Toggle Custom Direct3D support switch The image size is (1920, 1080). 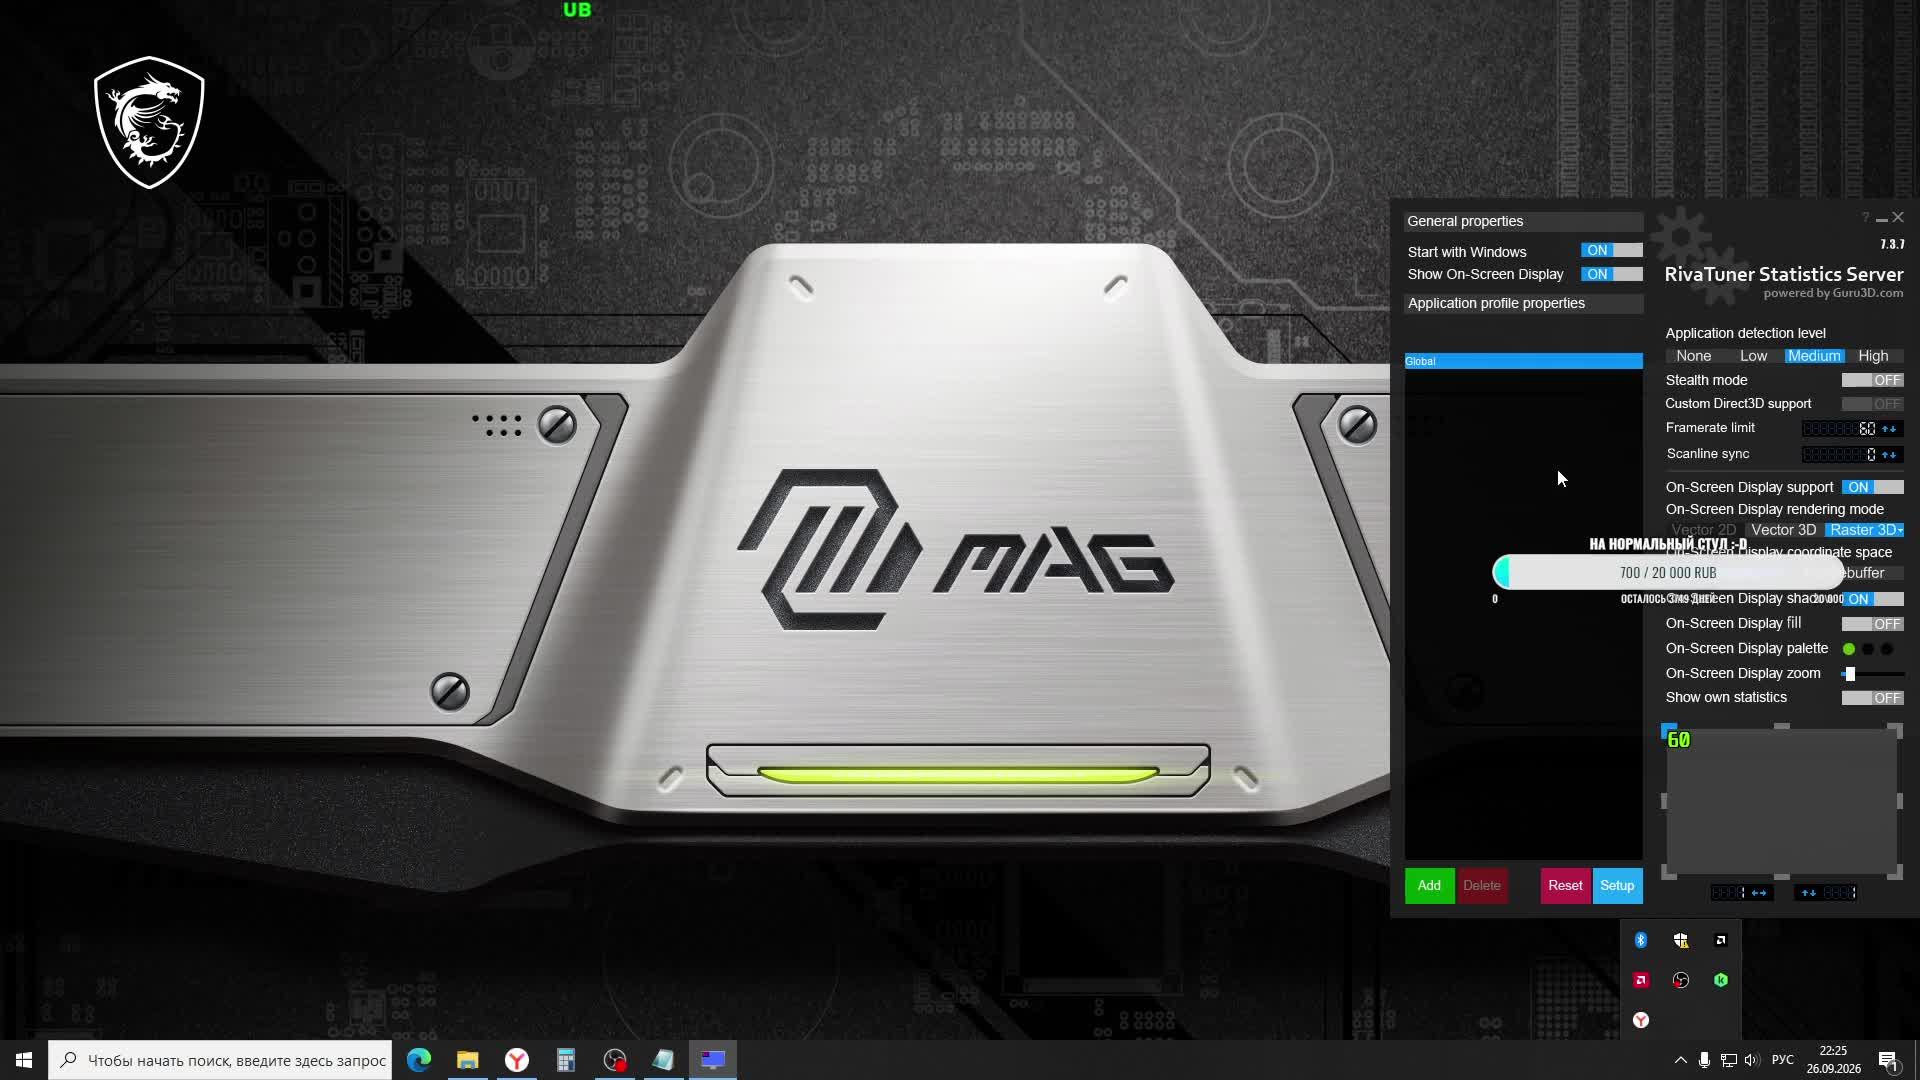click(1872, 404)
